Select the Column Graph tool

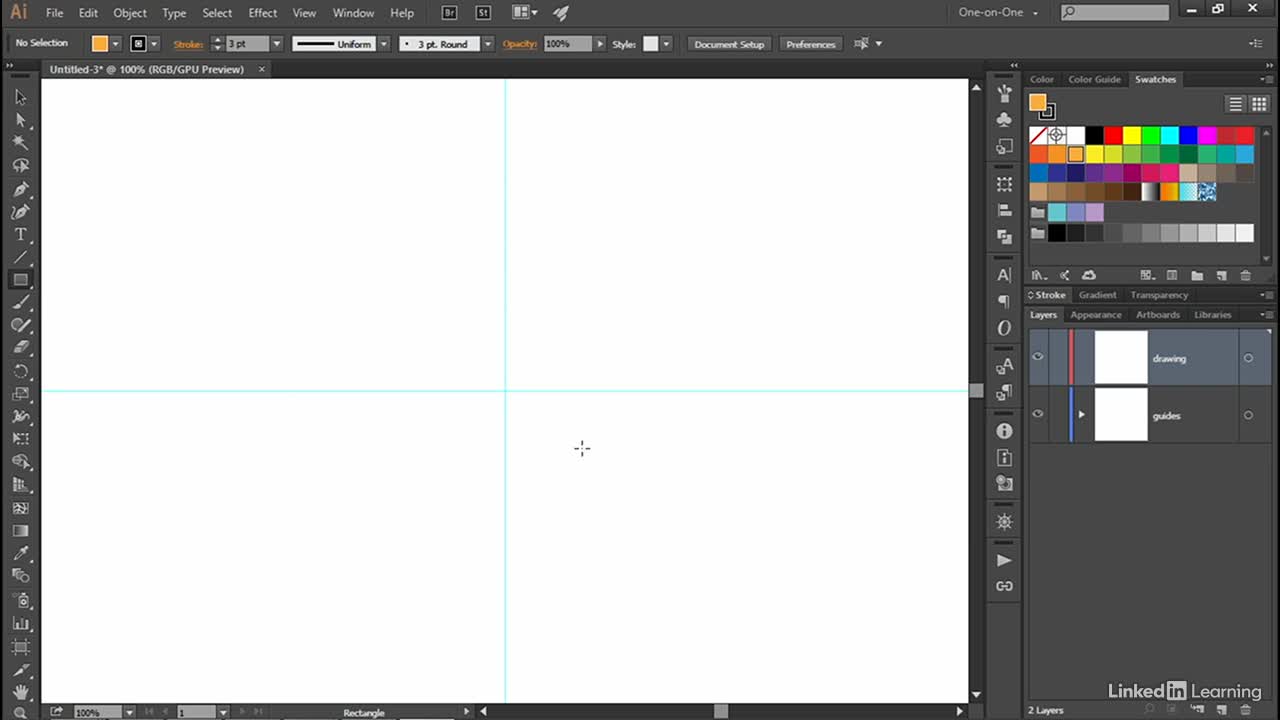(x=20, y=623)
